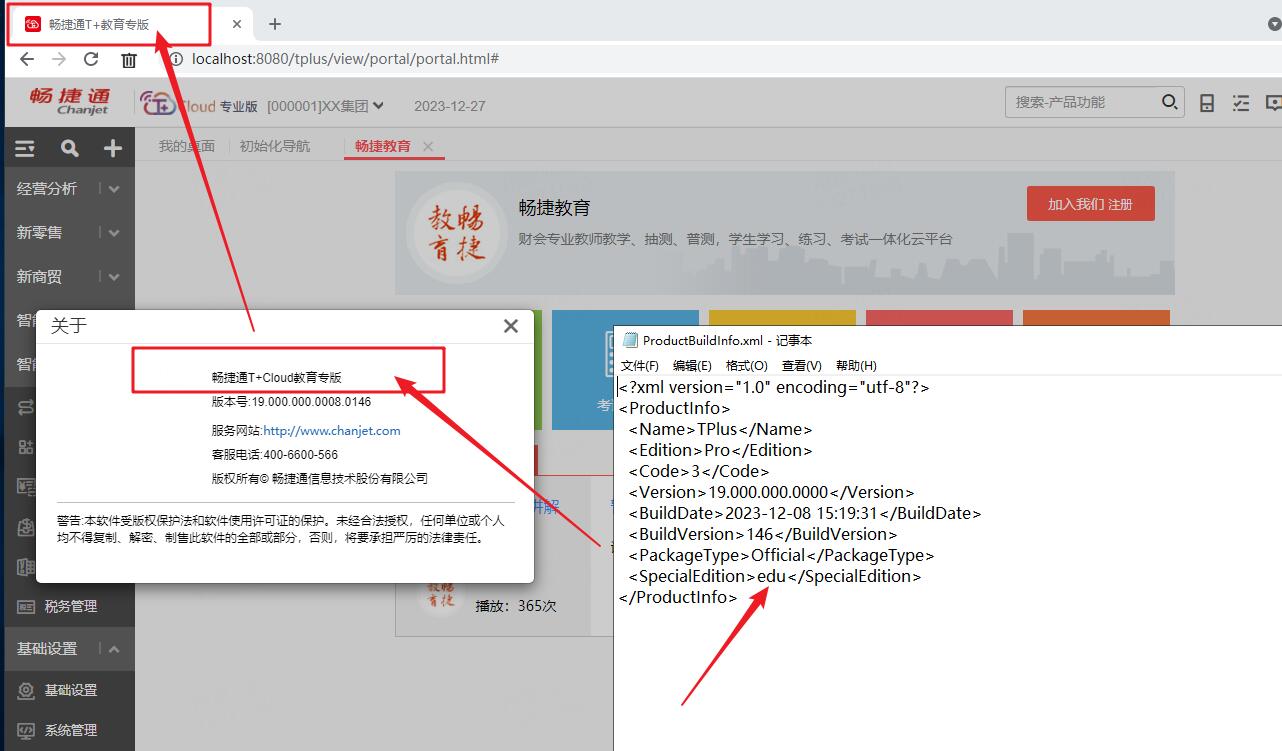Open Notepad 查看(V) menu

tap(802, 366)
